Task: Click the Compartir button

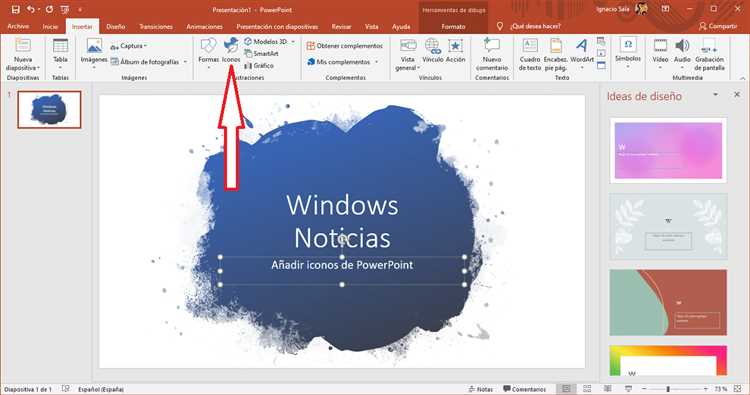Action: [x=718, y=26]
